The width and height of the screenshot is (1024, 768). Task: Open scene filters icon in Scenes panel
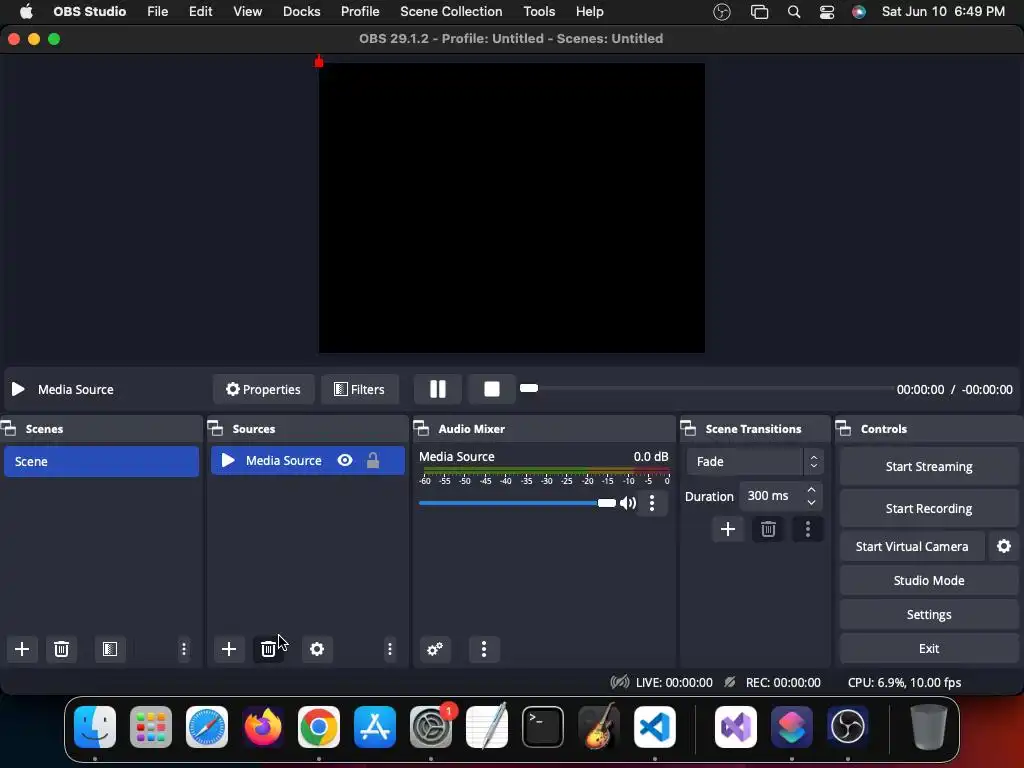tap(110, 648)
